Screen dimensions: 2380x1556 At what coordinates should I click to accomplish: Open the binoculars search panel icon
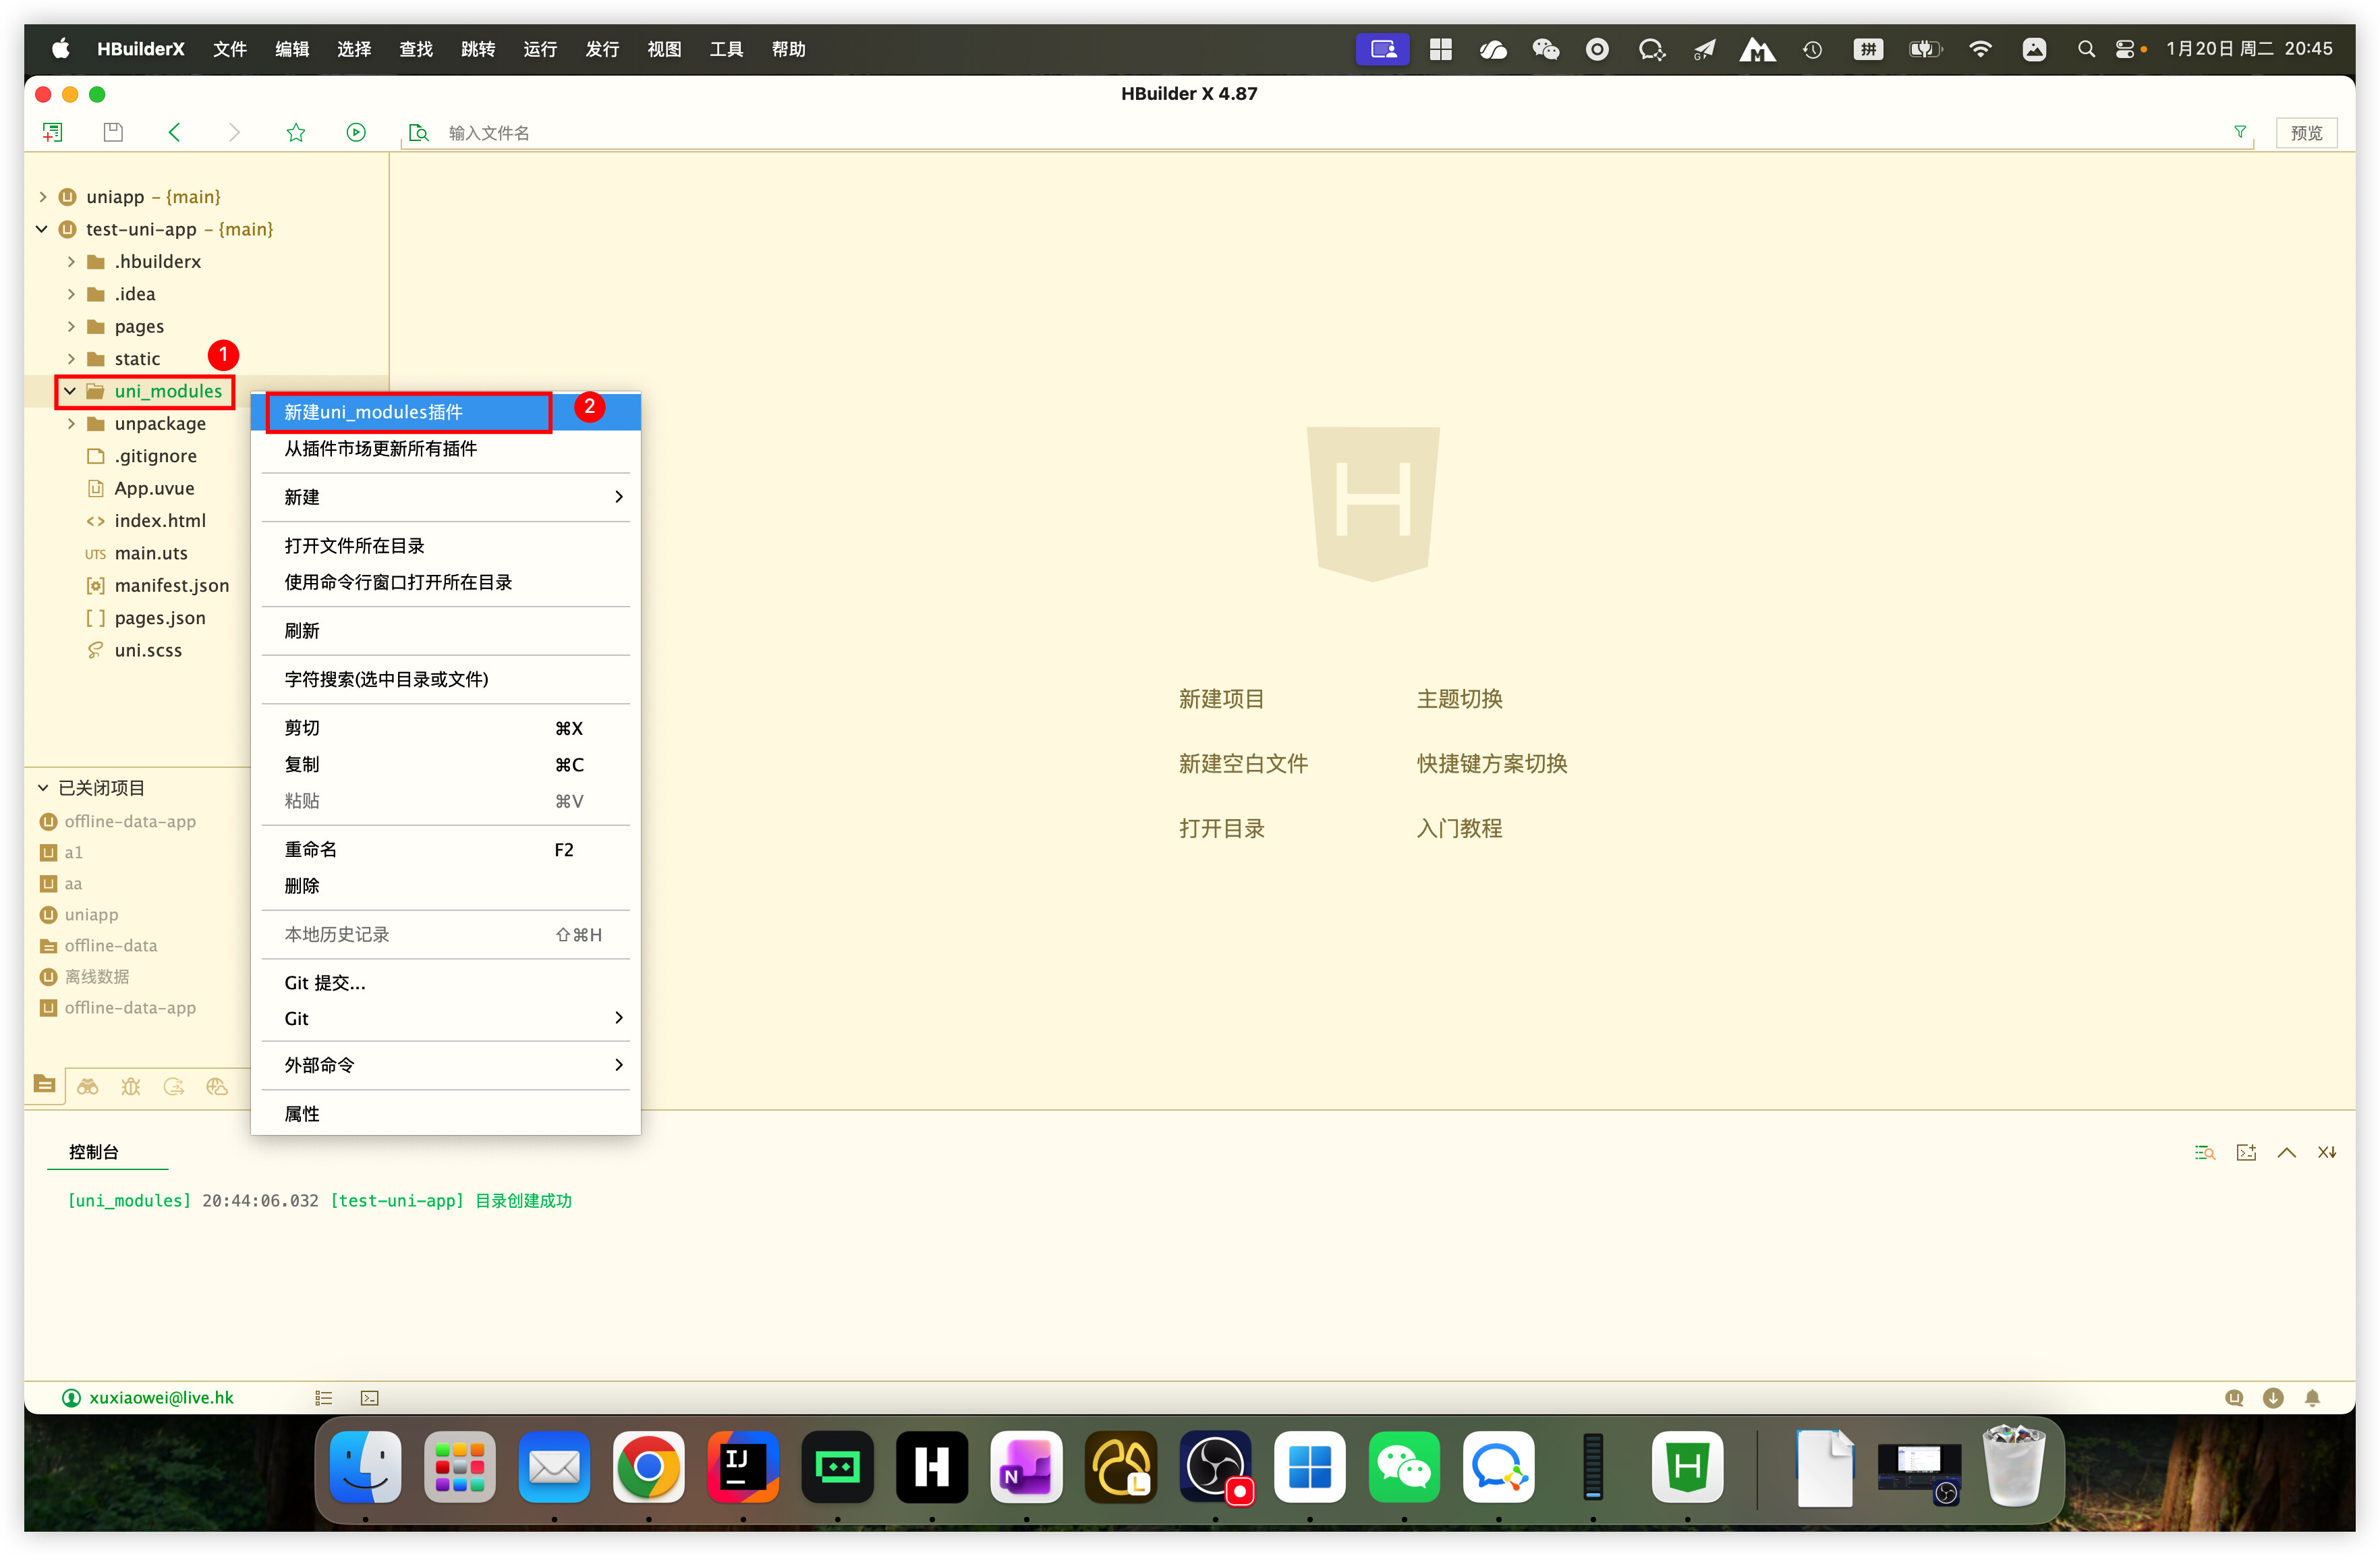click(88, 1086)
